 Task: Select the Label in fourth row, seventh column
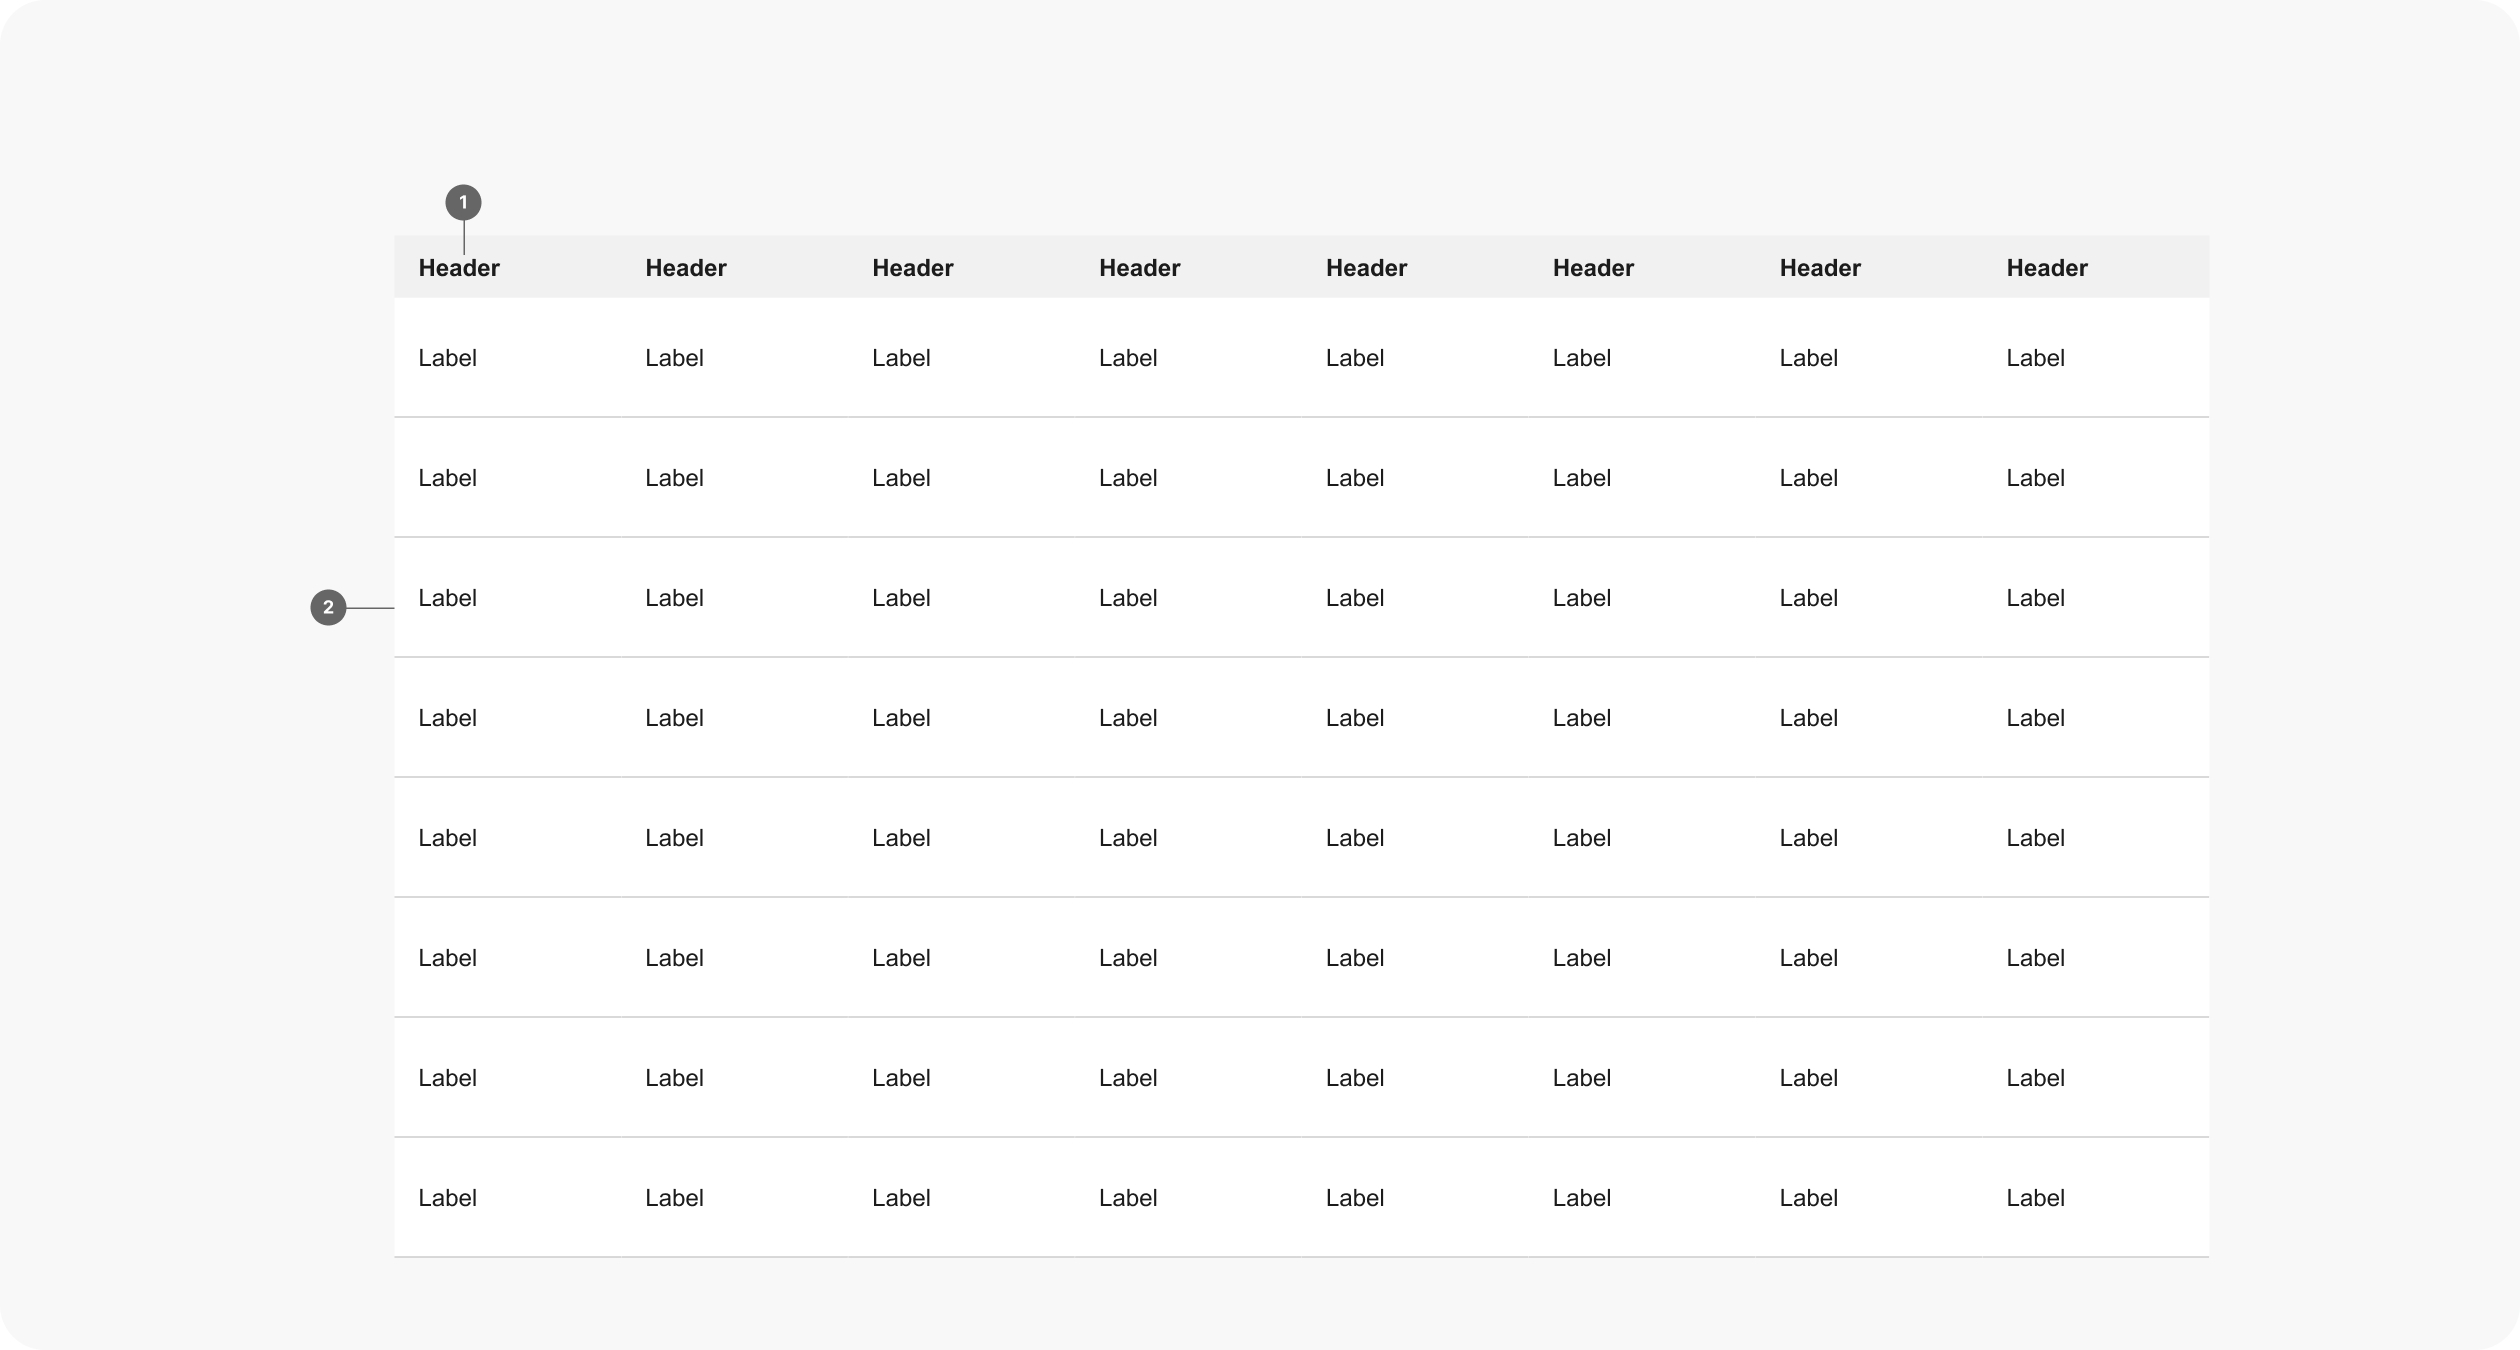[1808, 718]
